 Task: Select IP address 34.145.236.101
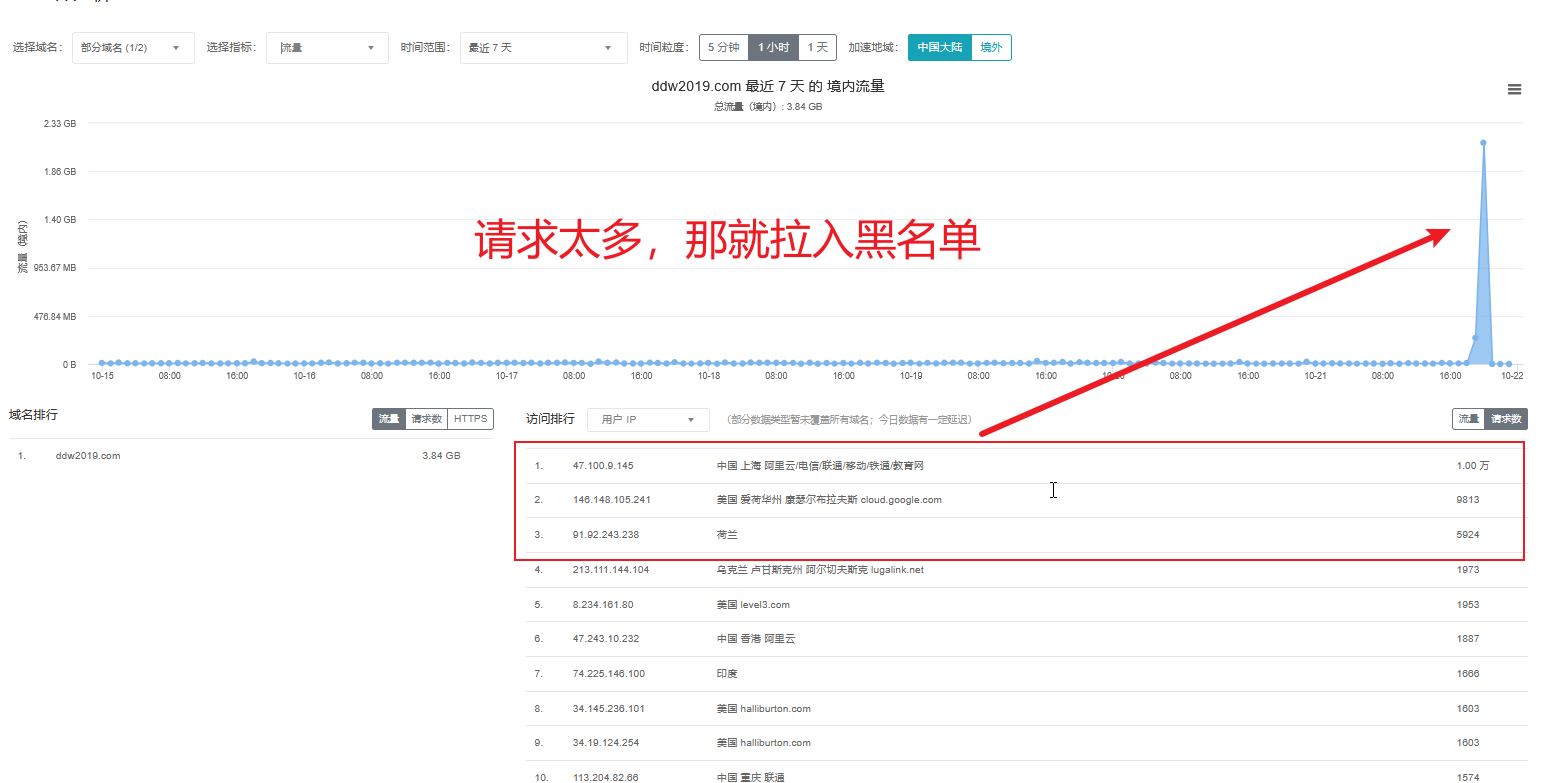click(x=609, y=709)
